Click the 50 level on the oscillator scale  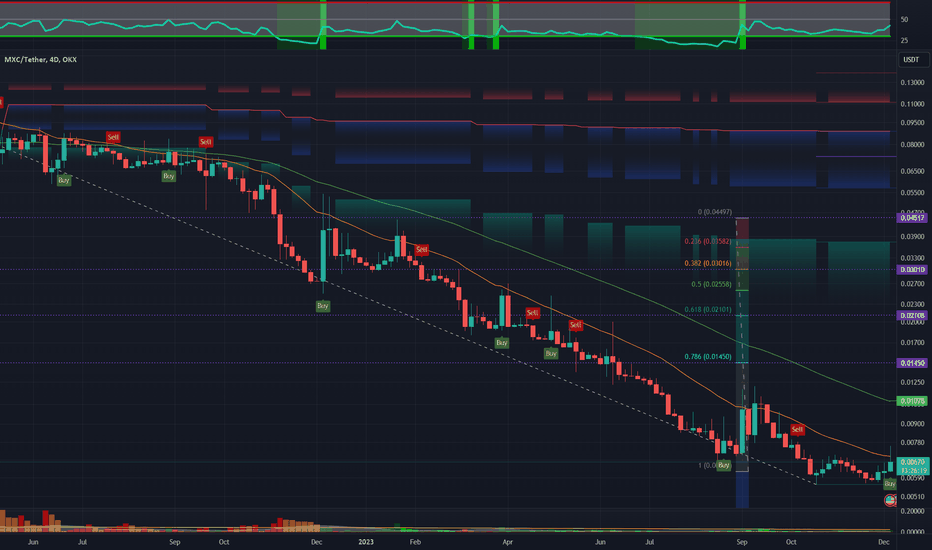click(904, 20)
